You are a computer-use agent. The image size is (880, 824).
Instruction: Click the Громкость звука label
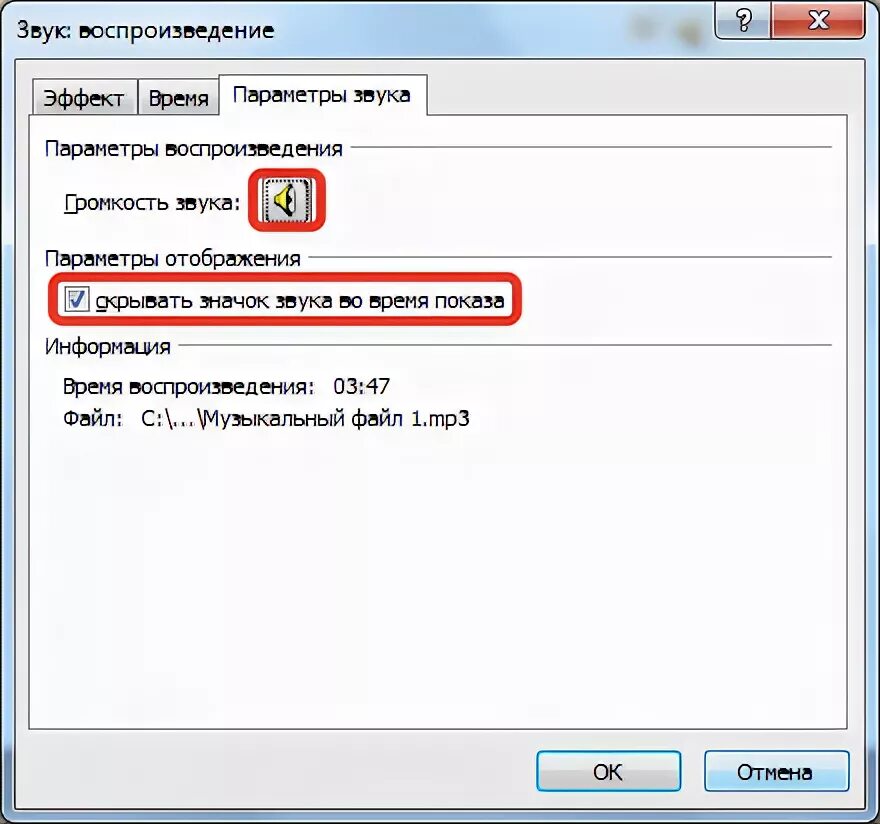[152, 203]
